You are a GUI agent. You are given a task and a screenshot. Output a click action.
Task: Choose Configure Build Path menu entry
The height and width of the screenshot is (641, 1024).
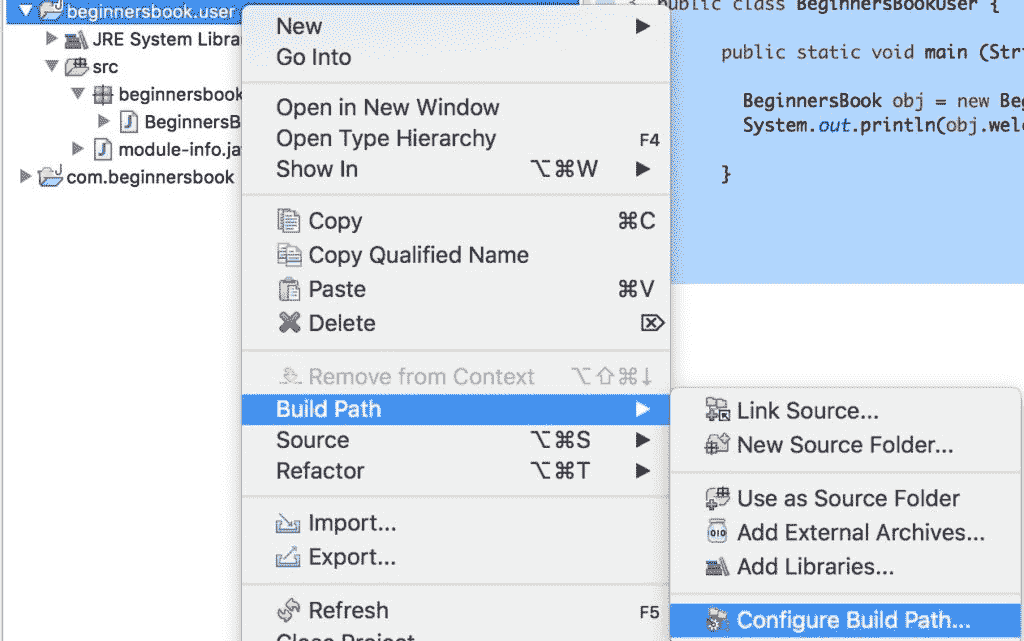tap(852, 620)
